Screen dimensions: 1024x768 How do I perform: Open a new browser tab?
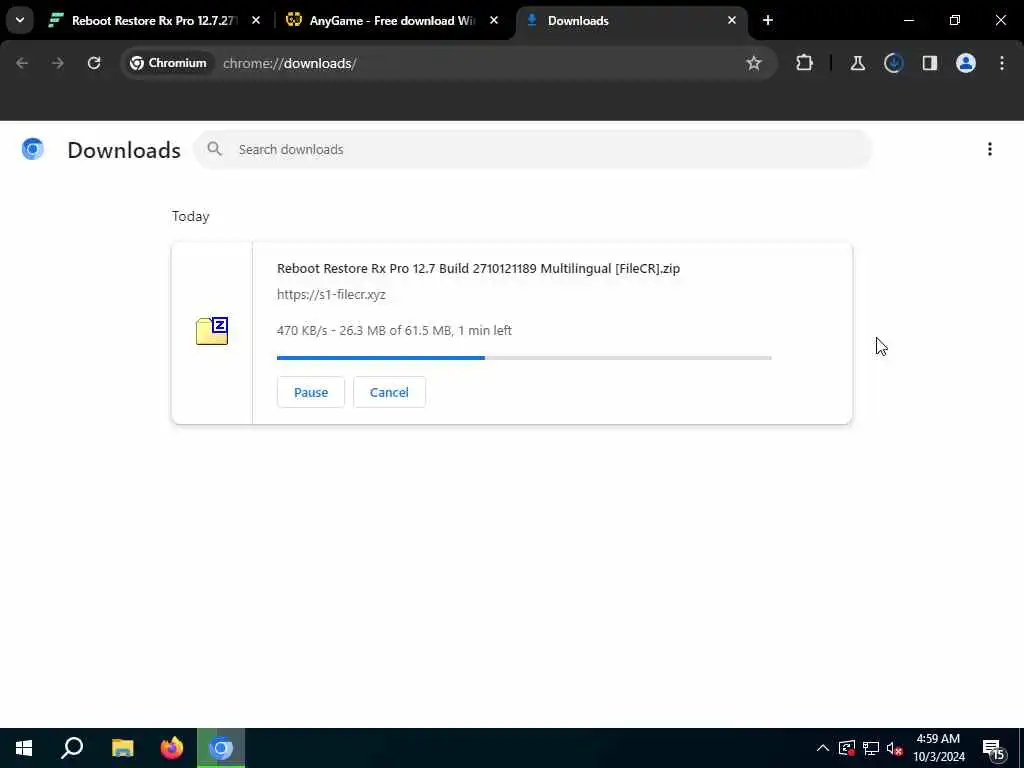[767, 20]
